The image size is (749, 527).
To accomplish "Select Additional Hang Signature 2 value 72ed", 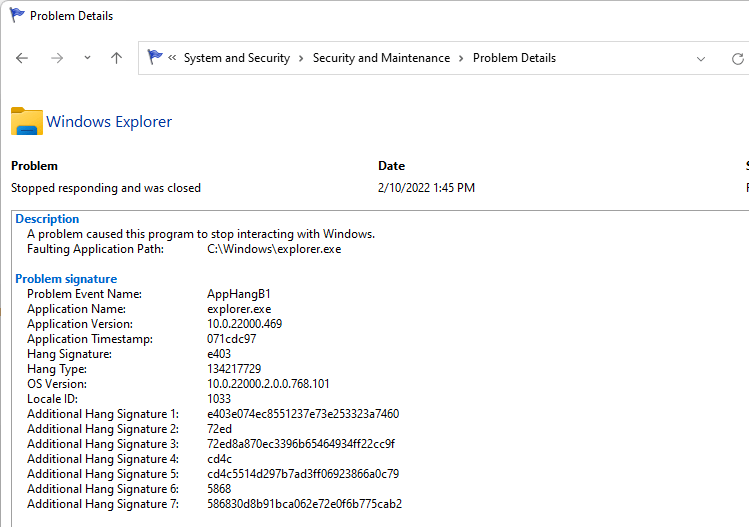I will (219, 429).
